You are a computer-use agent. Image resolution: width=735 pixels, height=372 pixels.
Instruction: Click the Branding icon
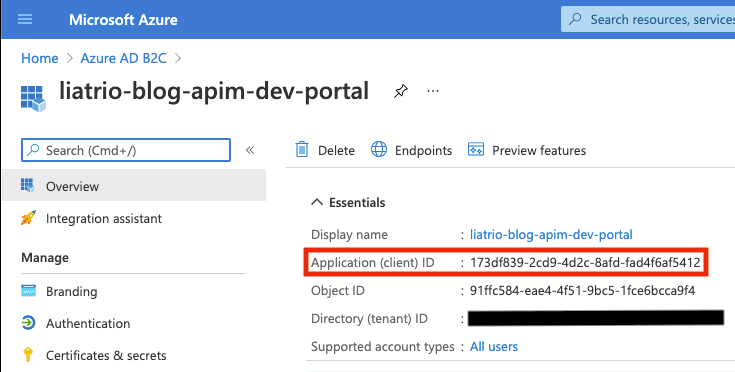click(28, 291)
